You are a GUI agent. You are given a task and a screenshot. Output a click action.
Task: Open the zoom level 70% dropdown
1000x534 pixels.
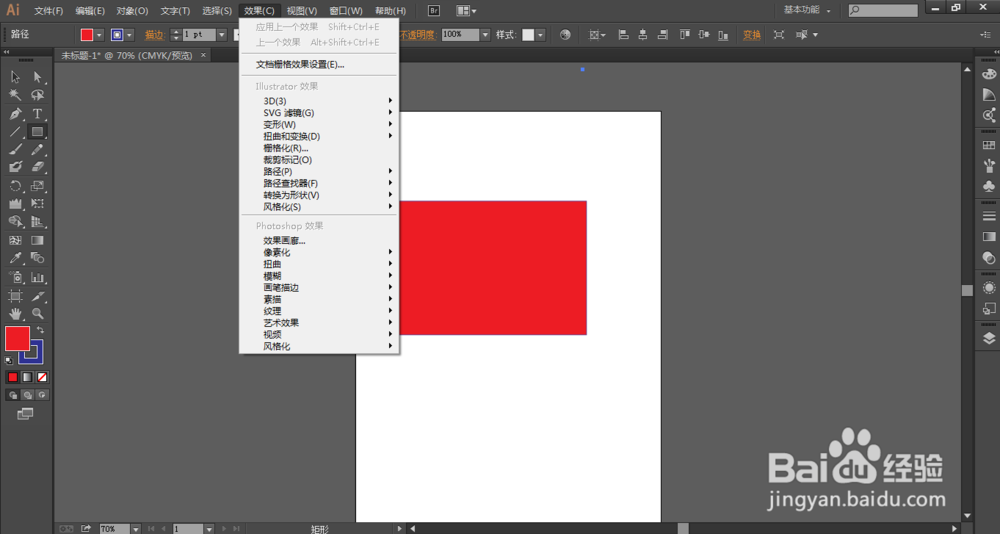click(135, 529)
